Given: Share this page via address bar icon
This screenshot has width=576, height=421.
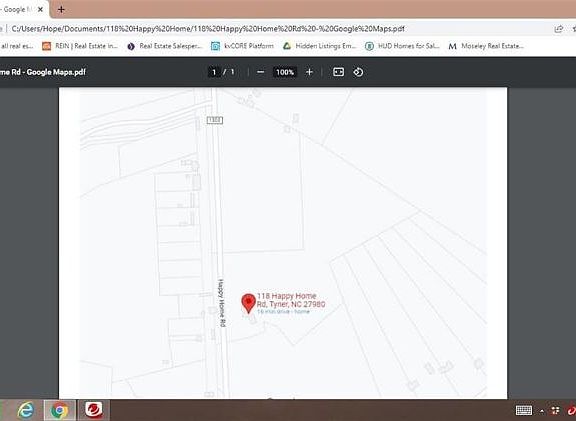Looking at the screenshot, I should click(x=558, y=29).
